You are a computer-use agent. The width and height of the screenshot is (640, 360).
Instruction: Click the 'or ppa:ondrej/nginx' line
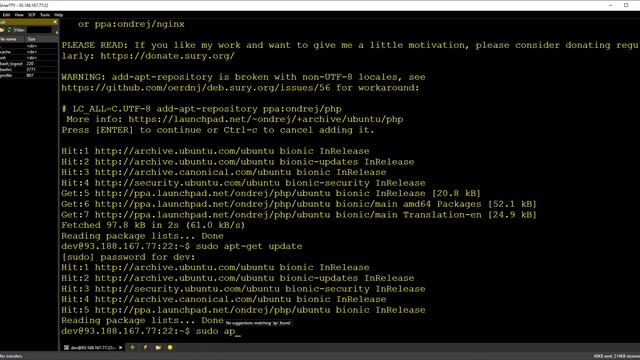pyautogui.click(x=131, y=24)
